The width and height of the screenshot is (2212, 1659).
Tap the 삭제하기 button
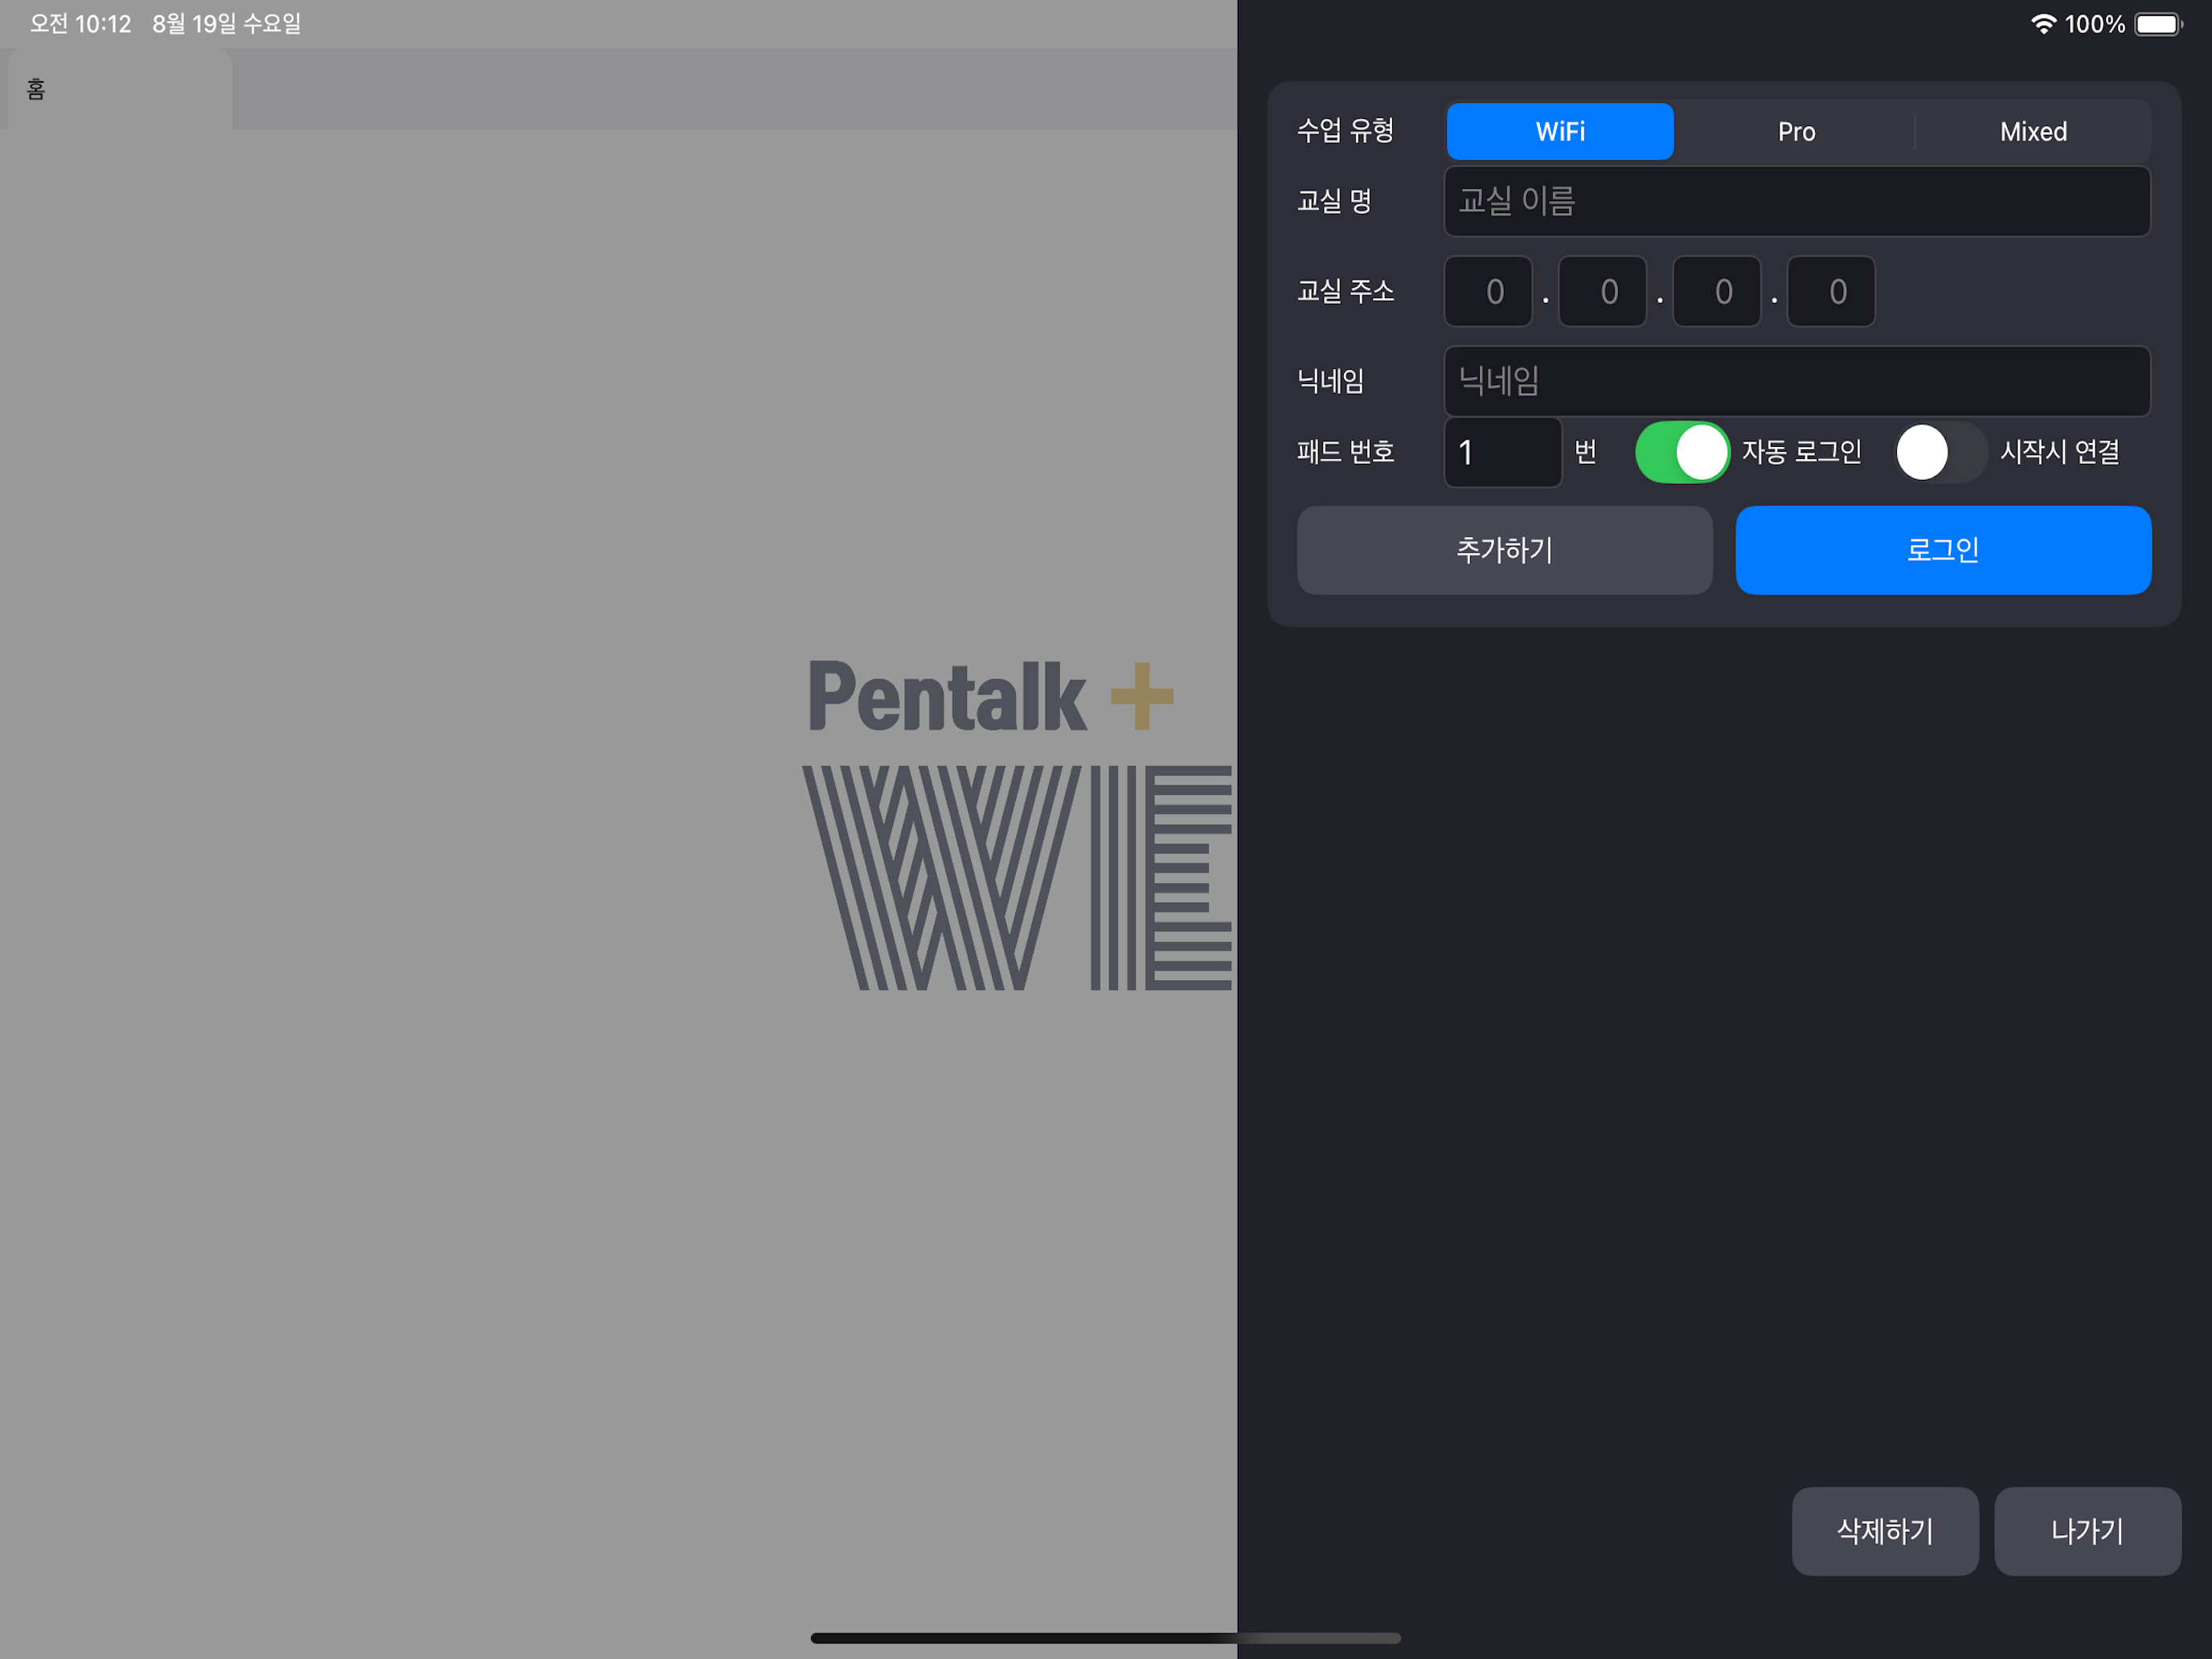[x=1885, y=1531]
